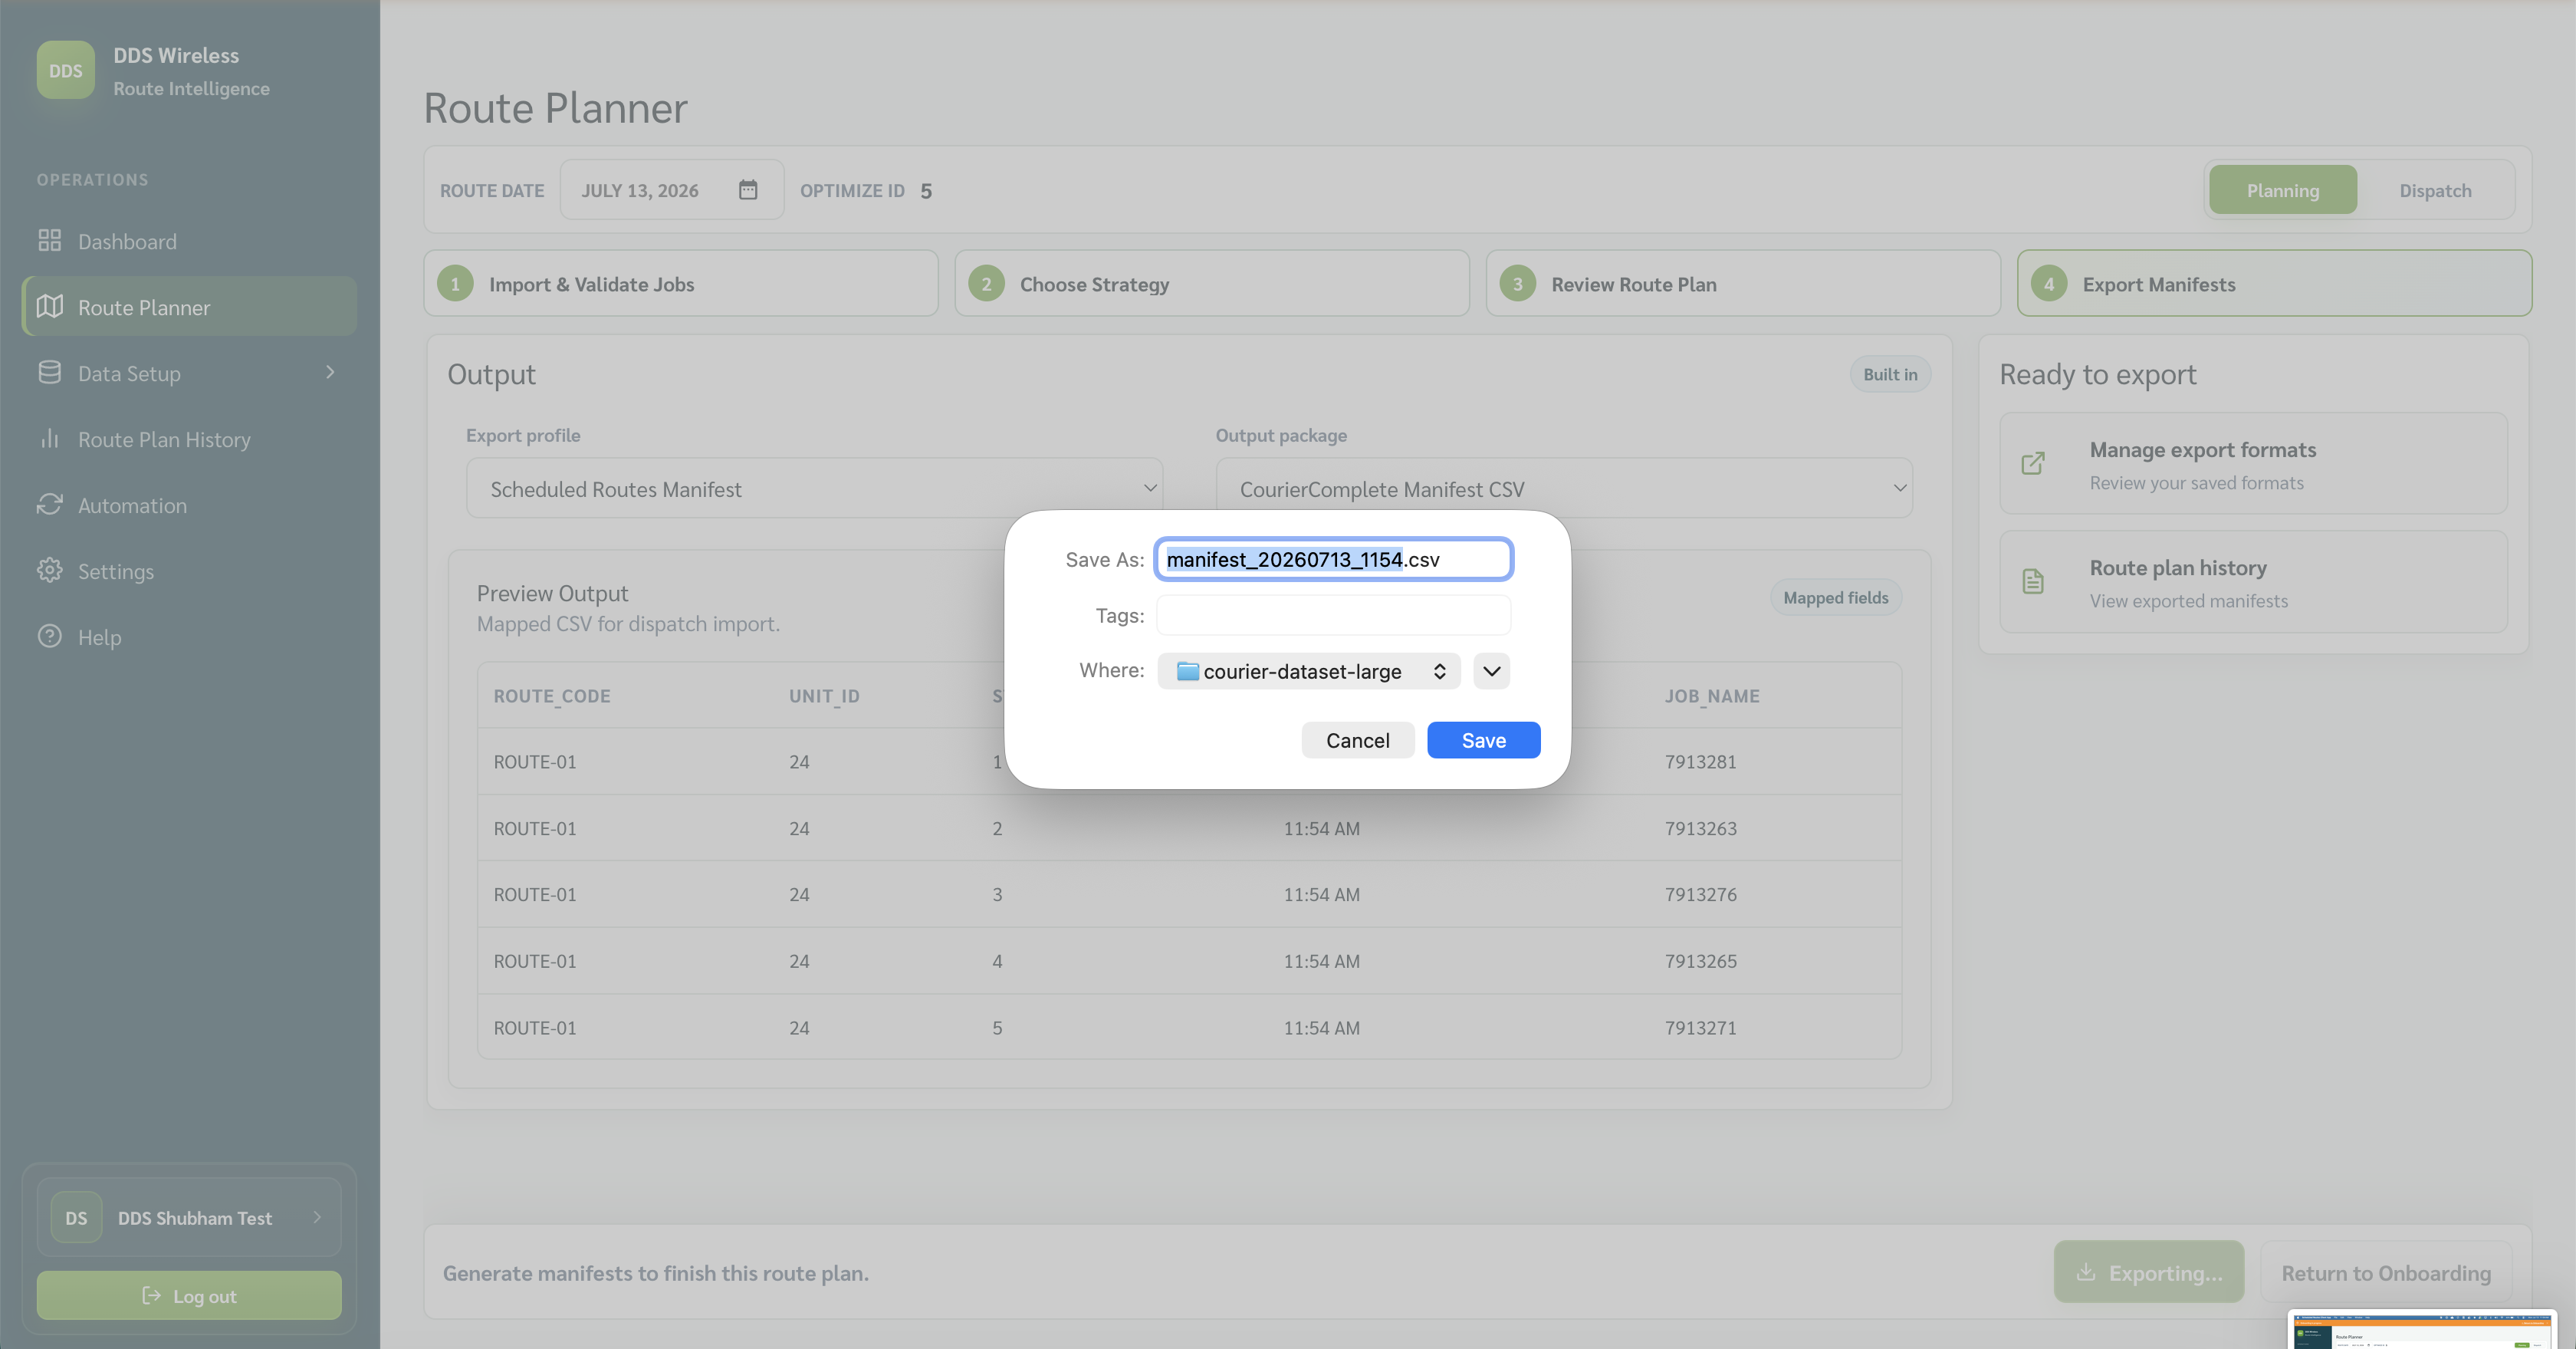Click the screenshot thumbnail preview in corner

click(x=2421, y=1330)
